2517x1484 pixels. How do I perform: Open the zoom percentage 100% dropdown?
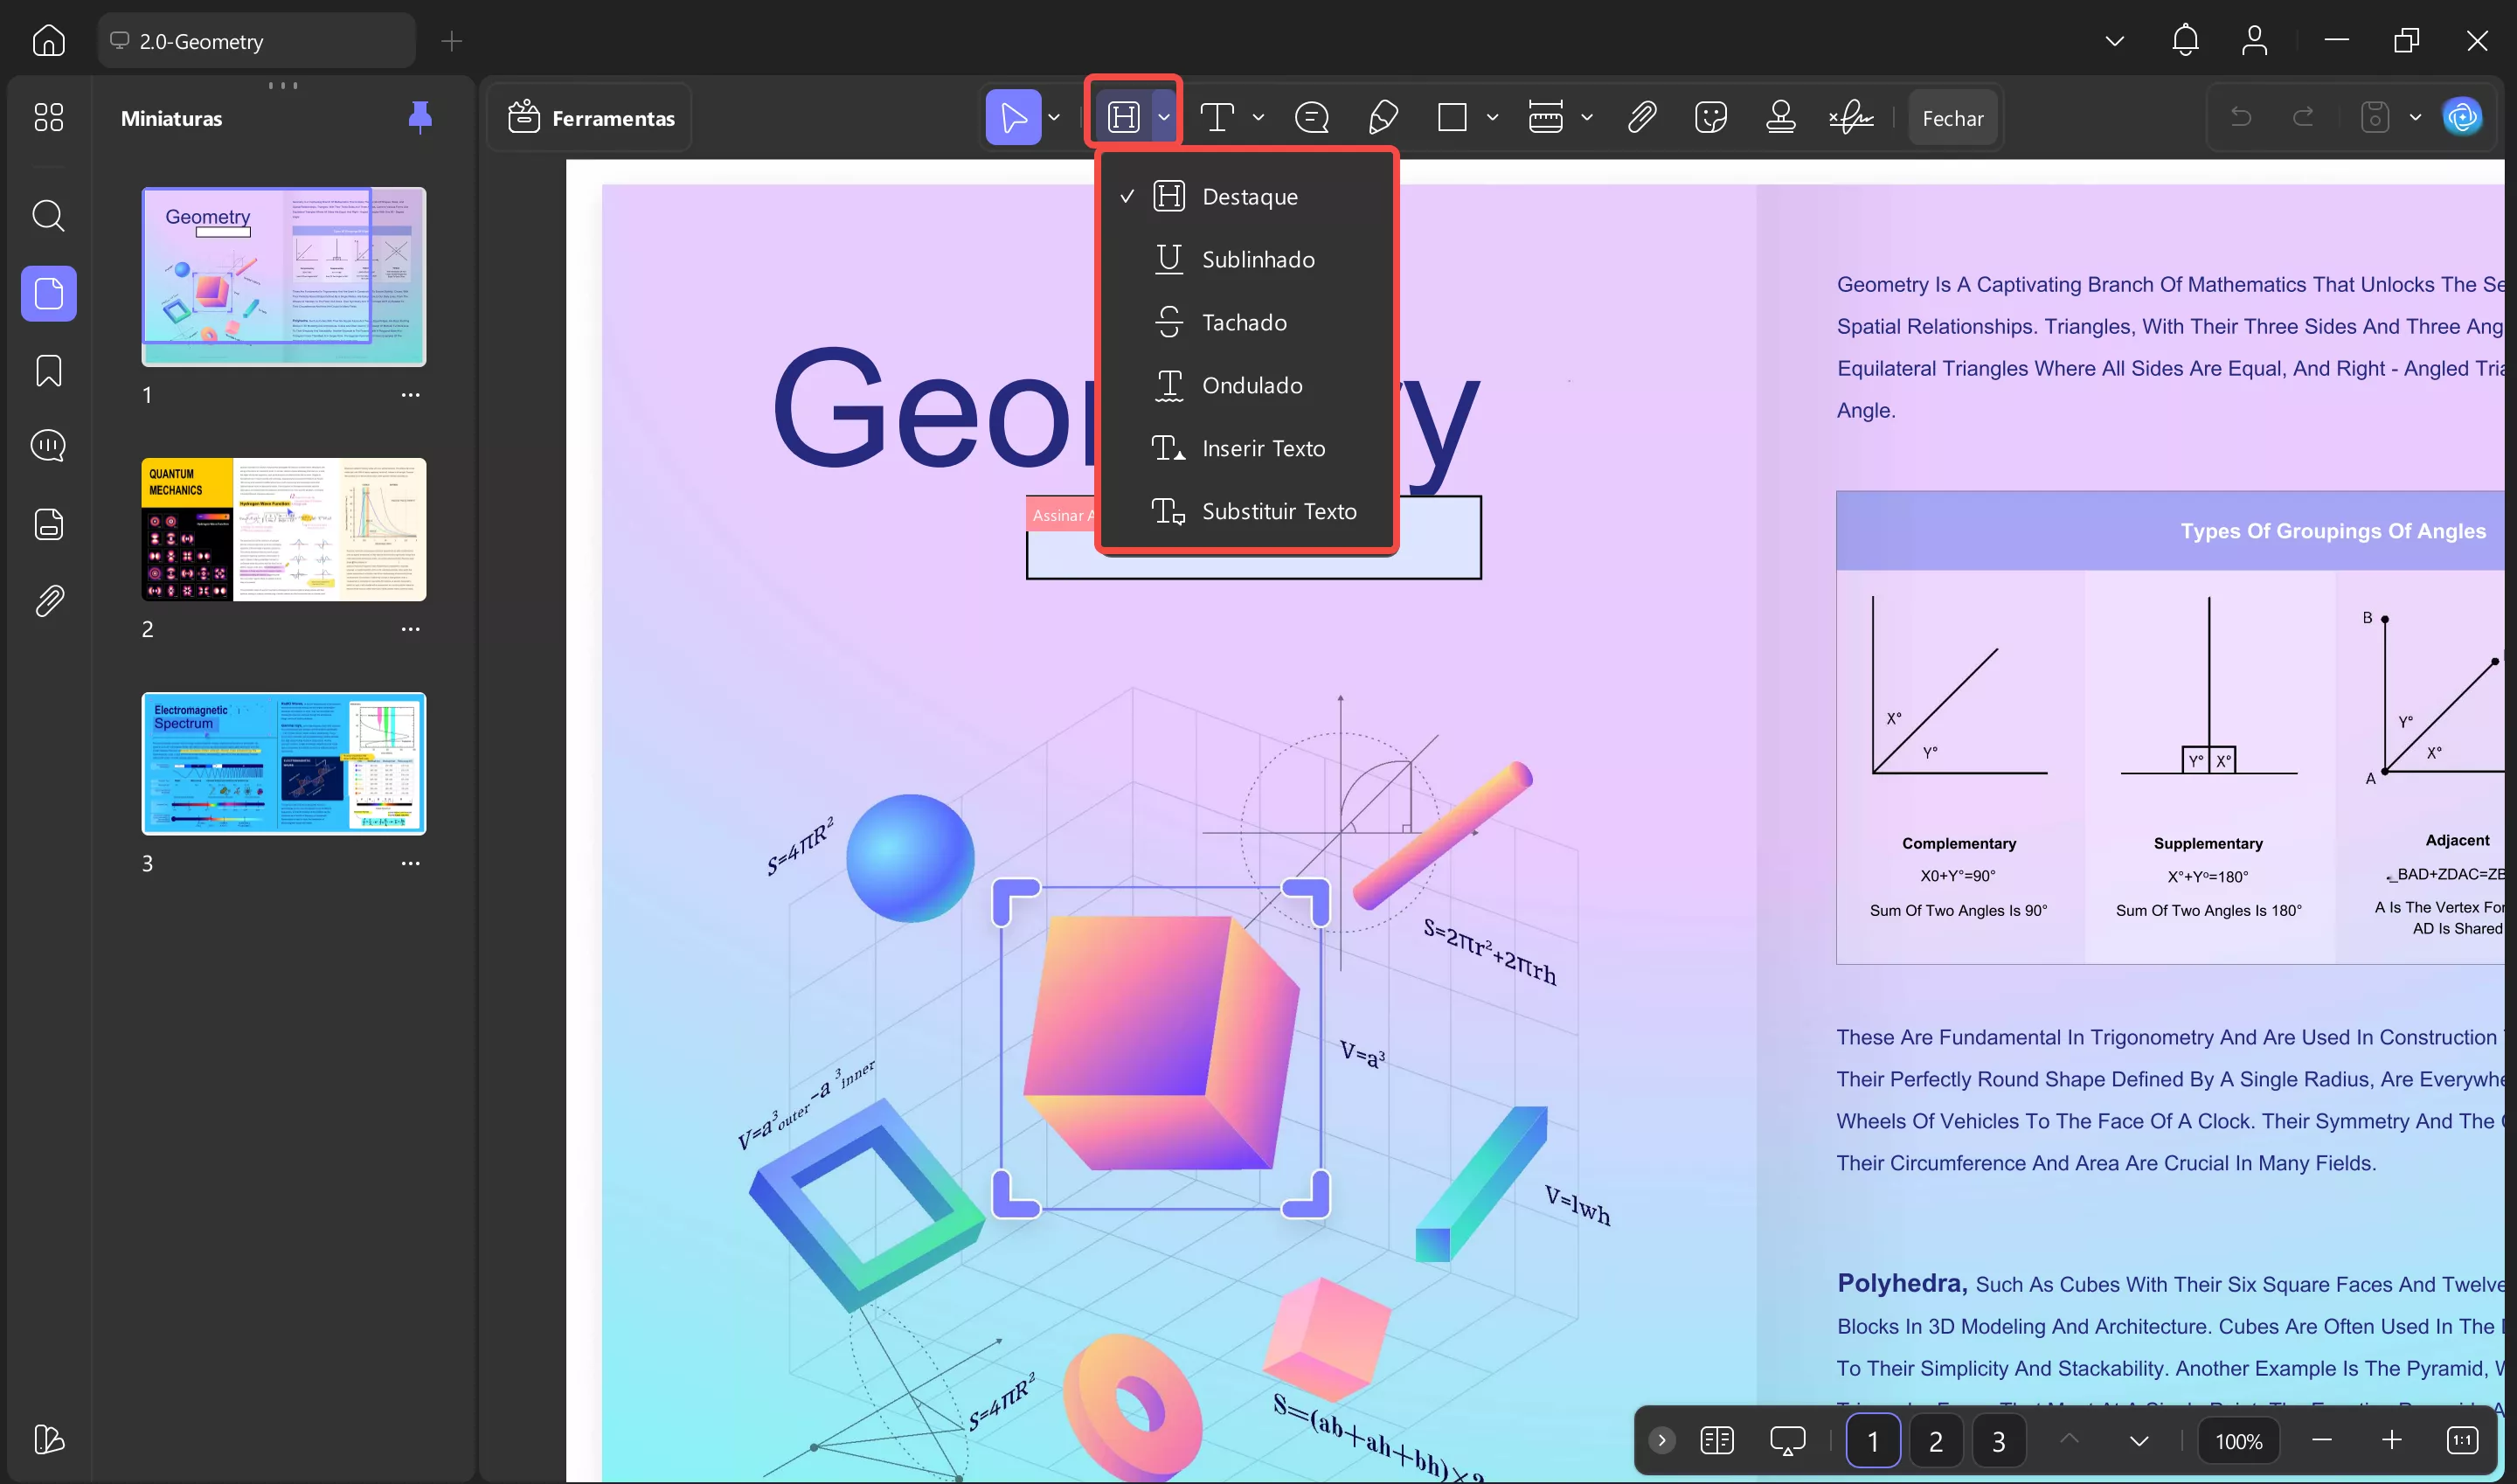(x=2238, y=1441)
